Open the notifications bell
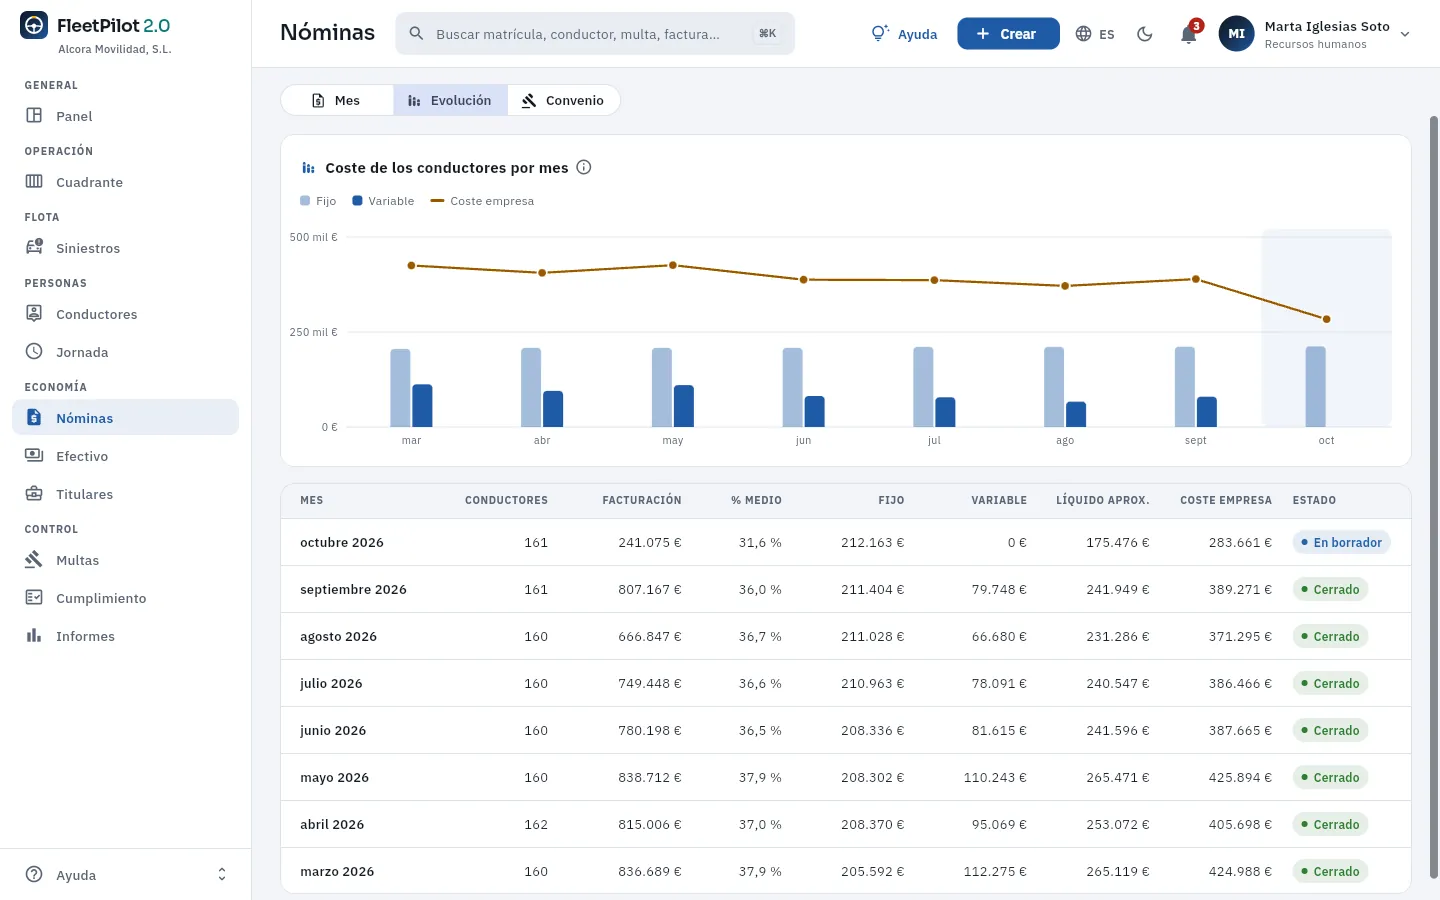The height and width of the screenshot is (900, 1440). 1189,34
